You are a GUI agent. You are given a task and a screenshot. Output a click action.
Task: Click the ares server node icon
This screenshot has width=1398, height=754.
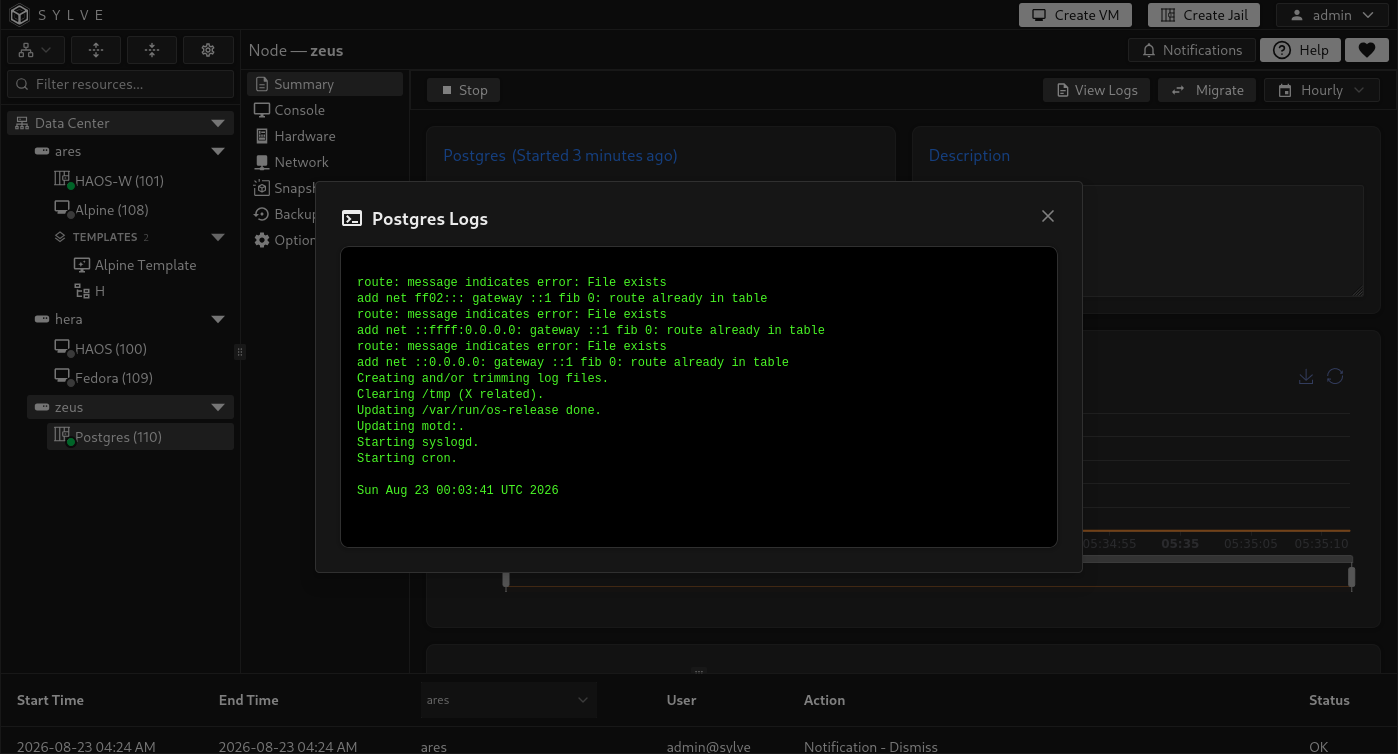tap(42, 152)
